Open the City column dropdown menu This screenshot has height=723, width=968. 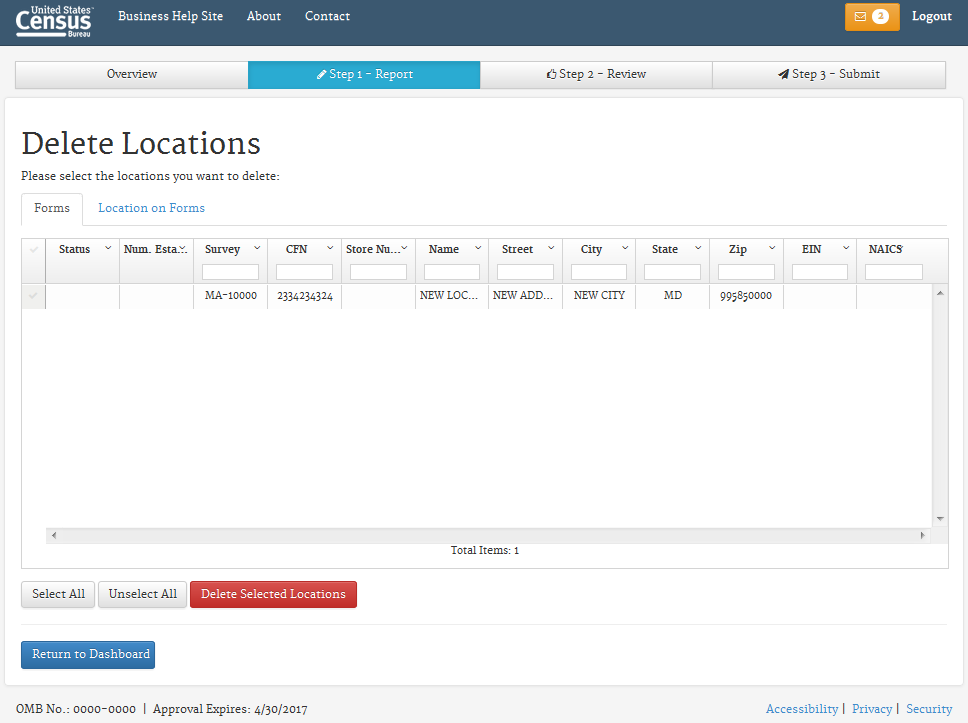pyautogui.click(x=625, y=248)
